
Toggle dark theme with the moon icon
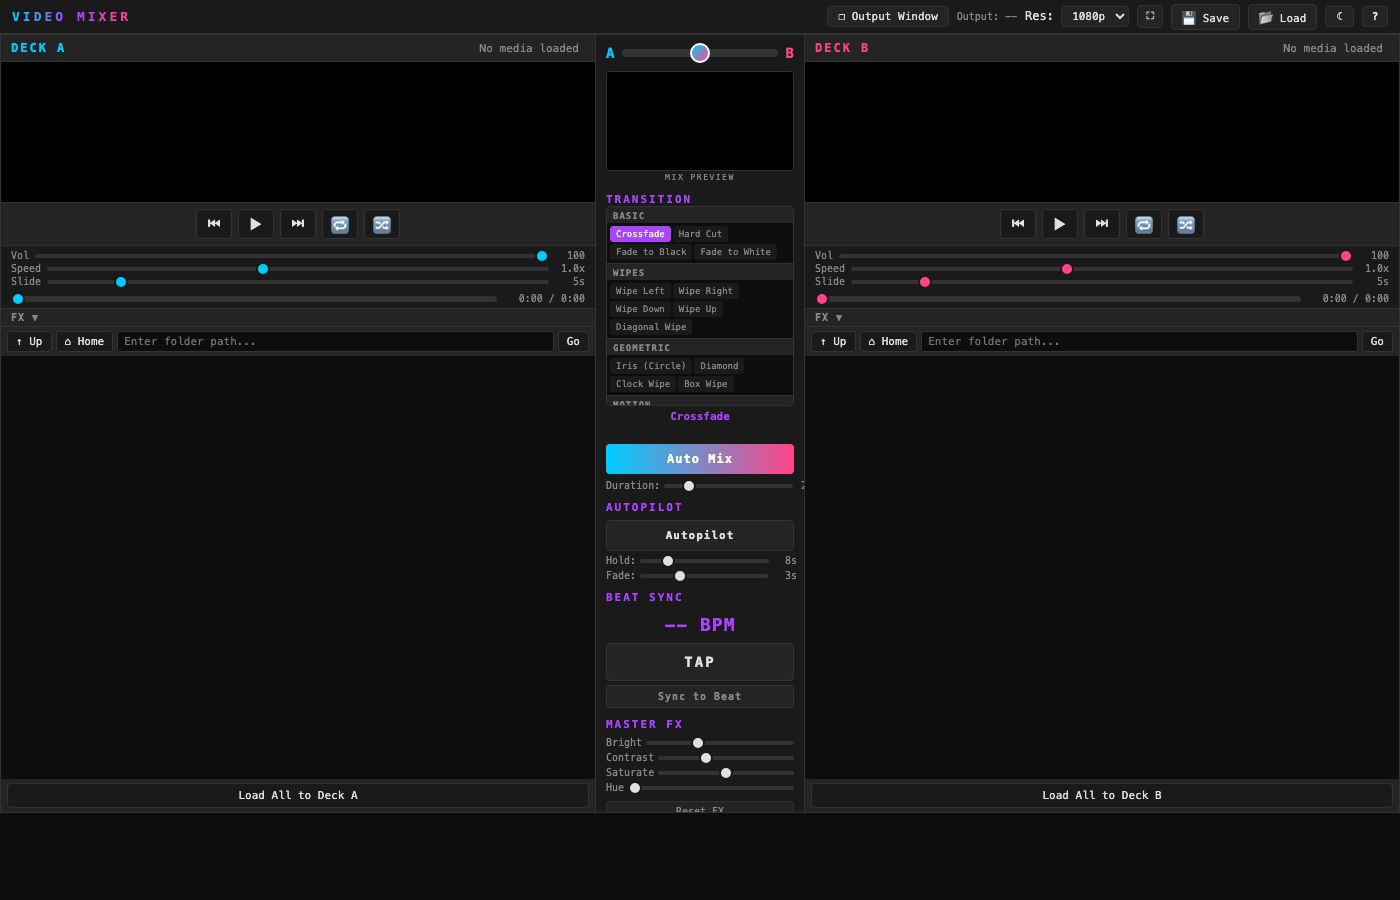(x=1339, y=16)
